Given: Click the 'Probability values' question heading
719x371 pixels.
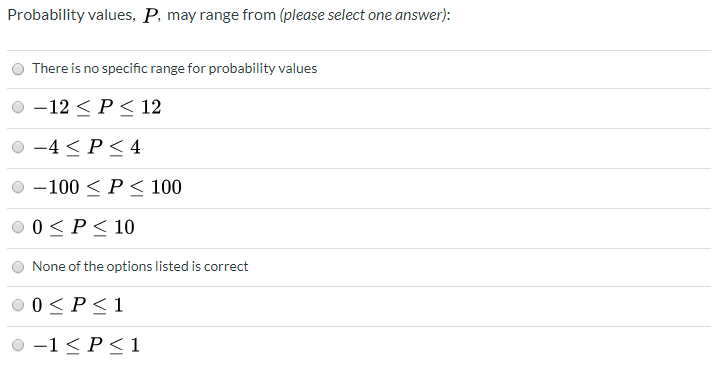Looking at the screenshot, I should pyautogui.click(x=72, y=15).
